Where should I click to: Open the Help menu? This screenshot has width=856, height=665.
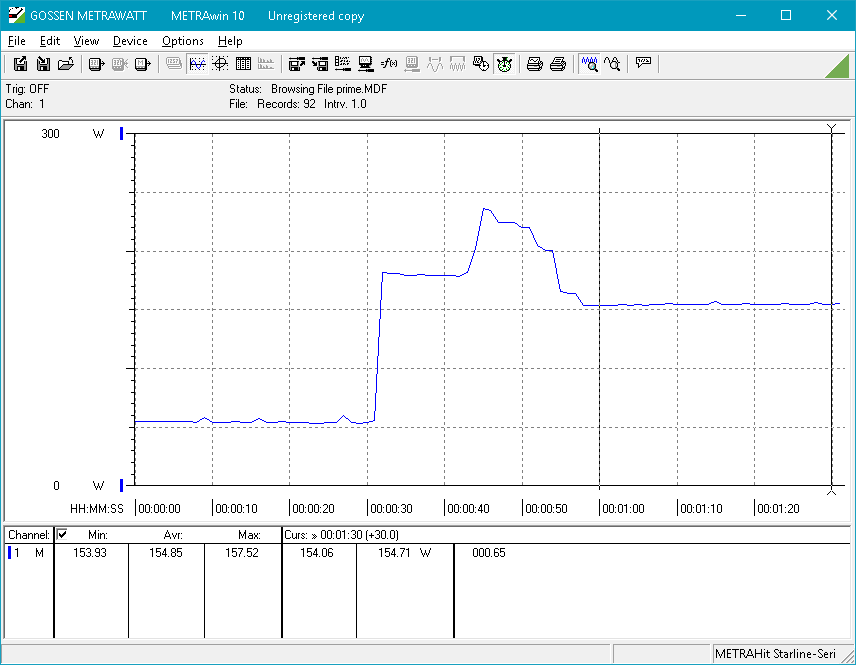(x=230, y=41)
